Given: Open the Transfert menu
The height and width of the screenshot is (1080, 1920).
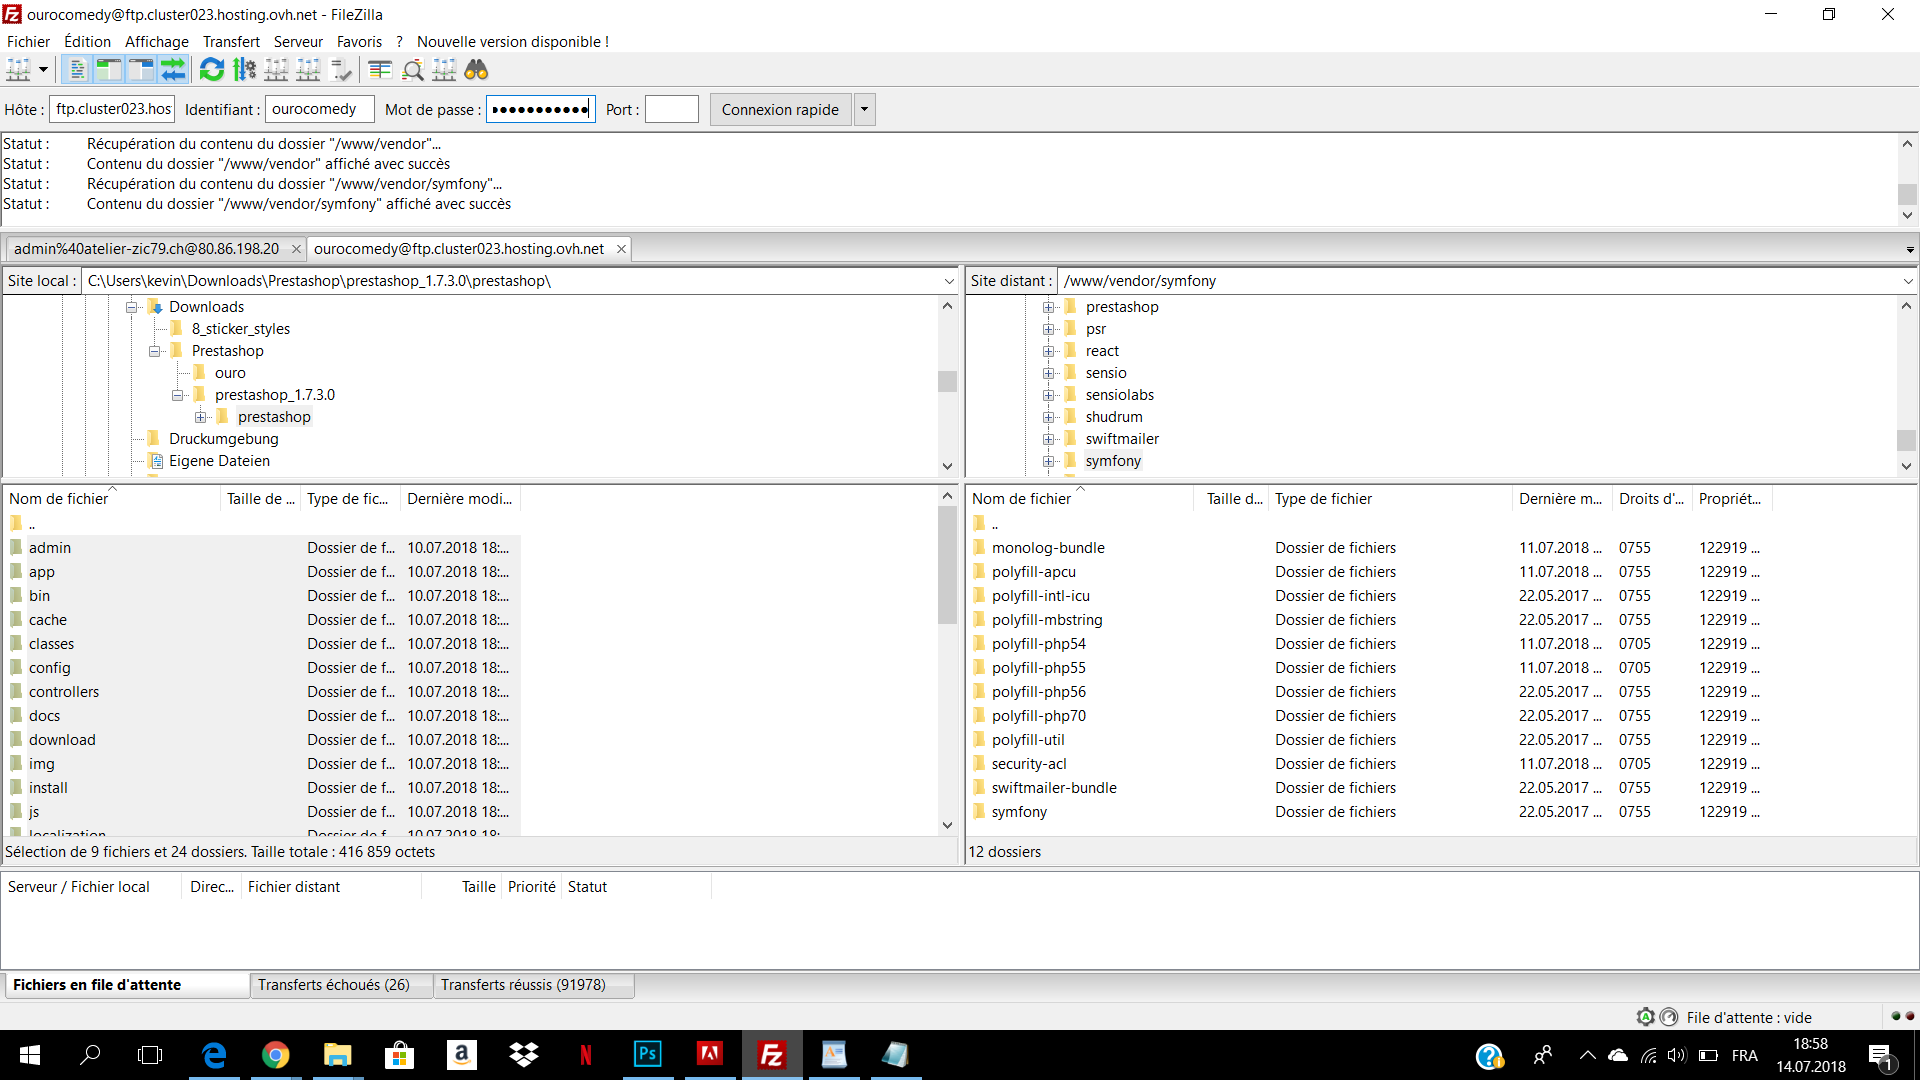Looking at the screenshot, I should tap(231, 41).
